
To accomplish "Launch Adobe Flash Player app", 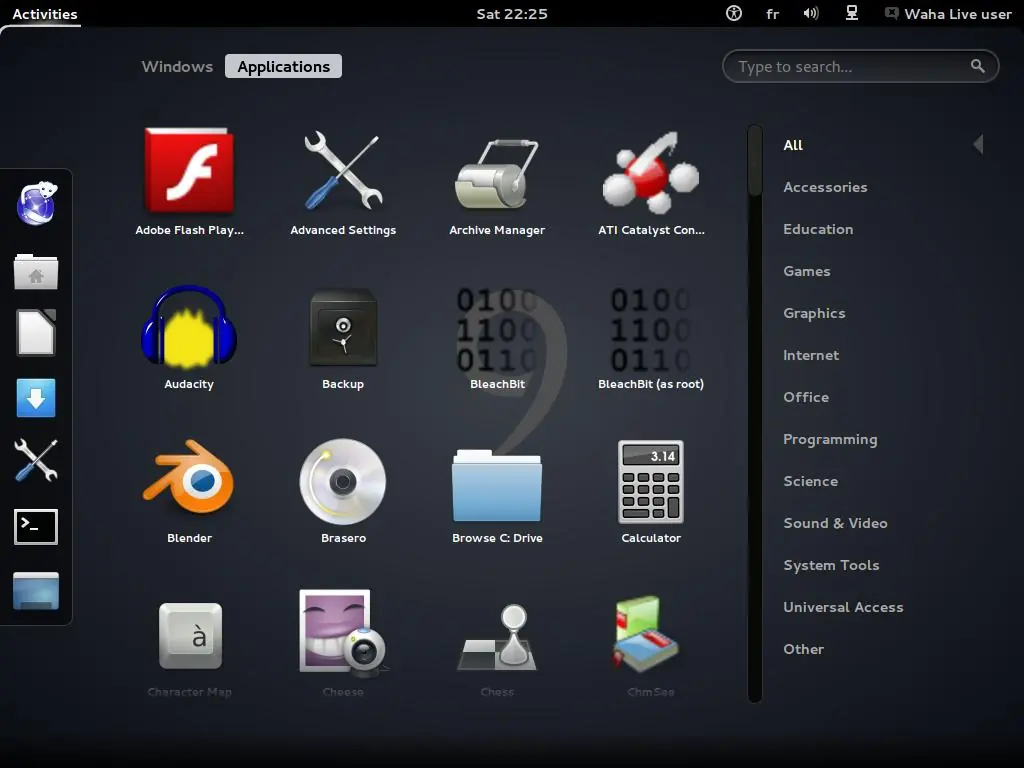I will pyautogui.click(x=189, y=182).
